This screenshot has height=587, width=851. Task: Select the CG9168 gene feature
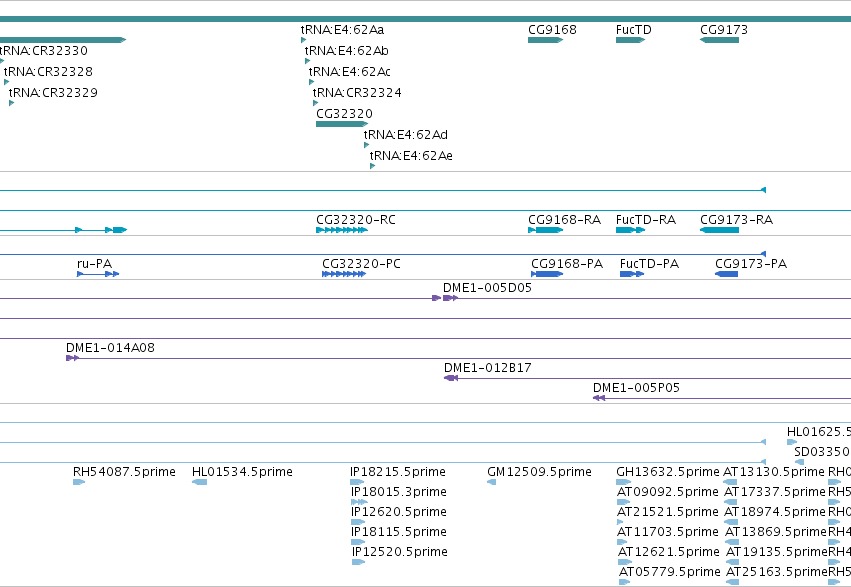tap(545, 40)
